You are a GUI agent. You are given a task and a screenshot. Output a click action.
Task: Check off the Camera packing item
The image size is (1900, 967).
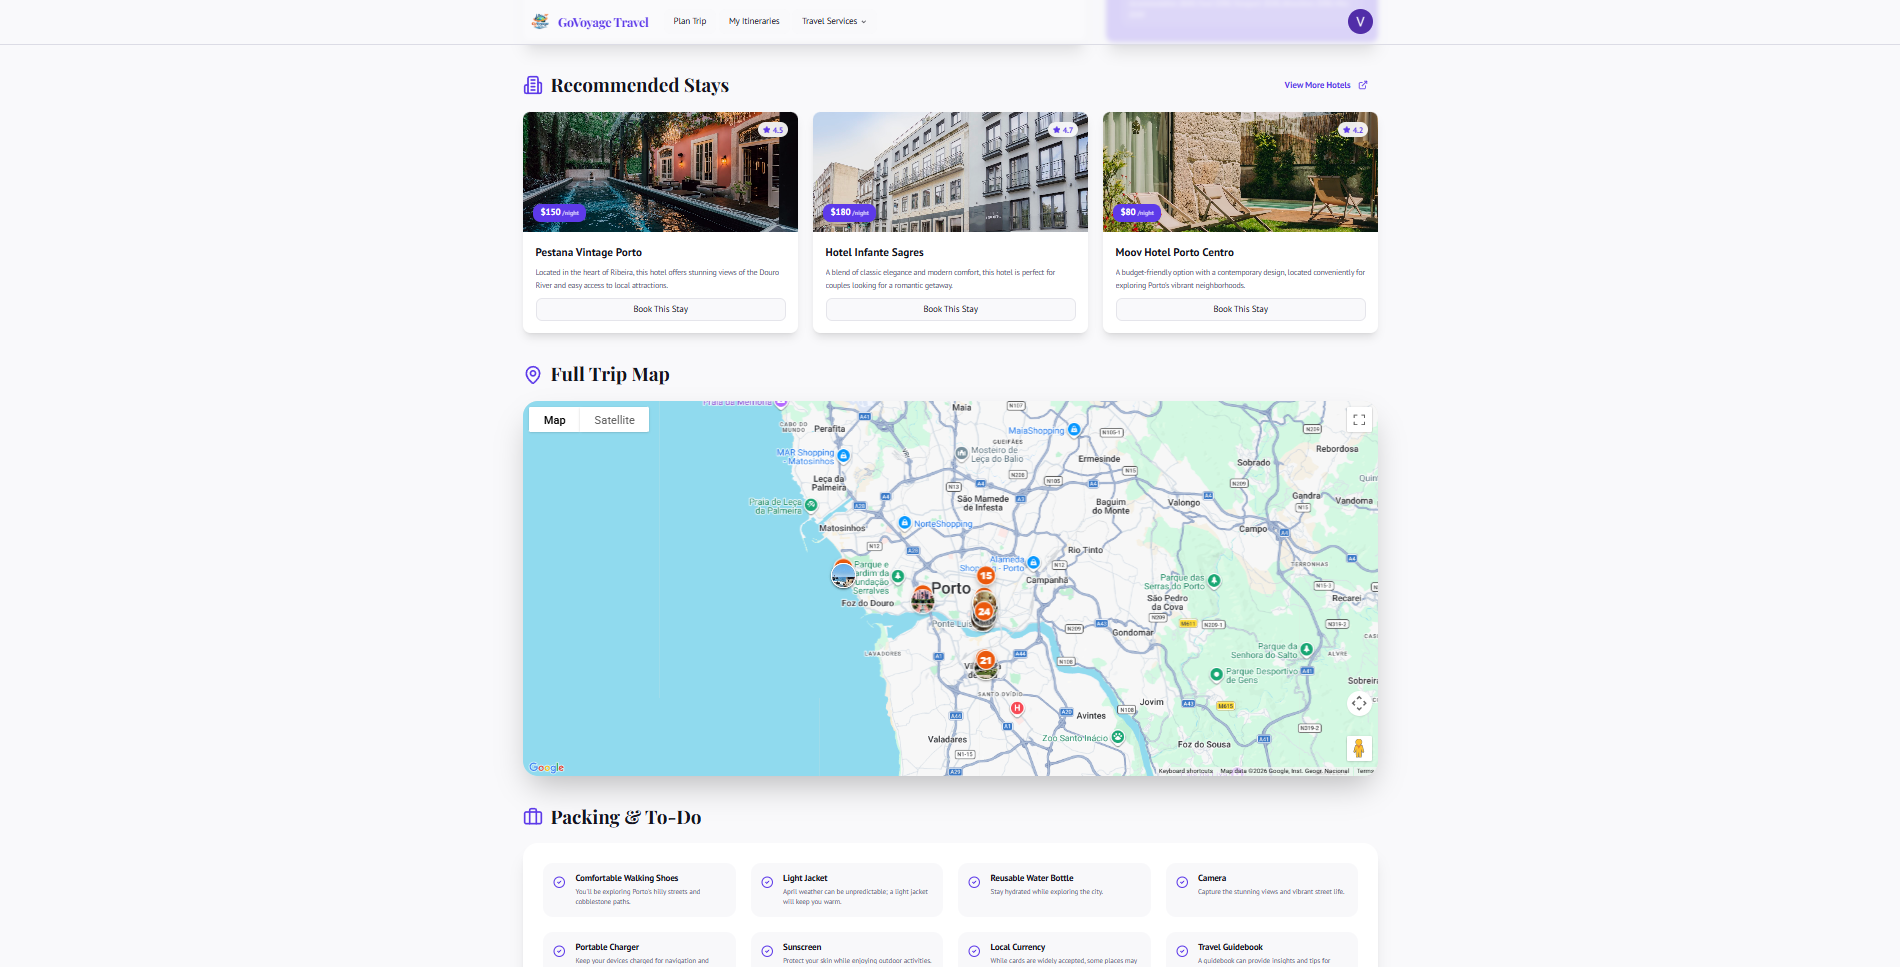[1182, 882]
